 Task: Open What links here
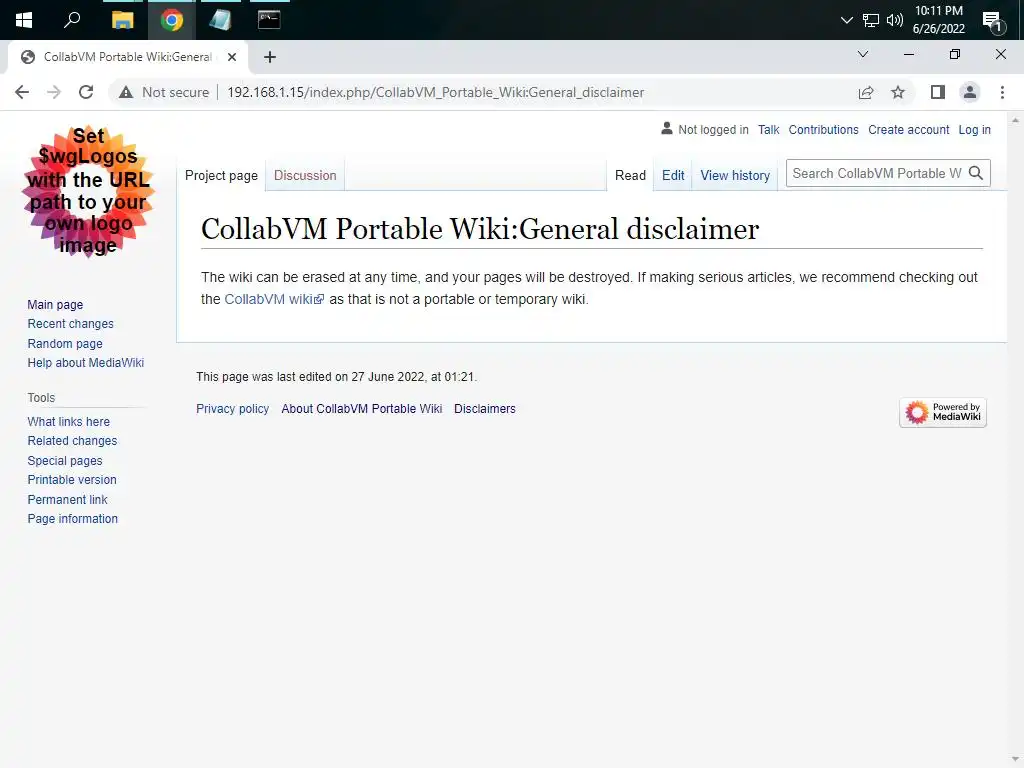tap(69, 422)
